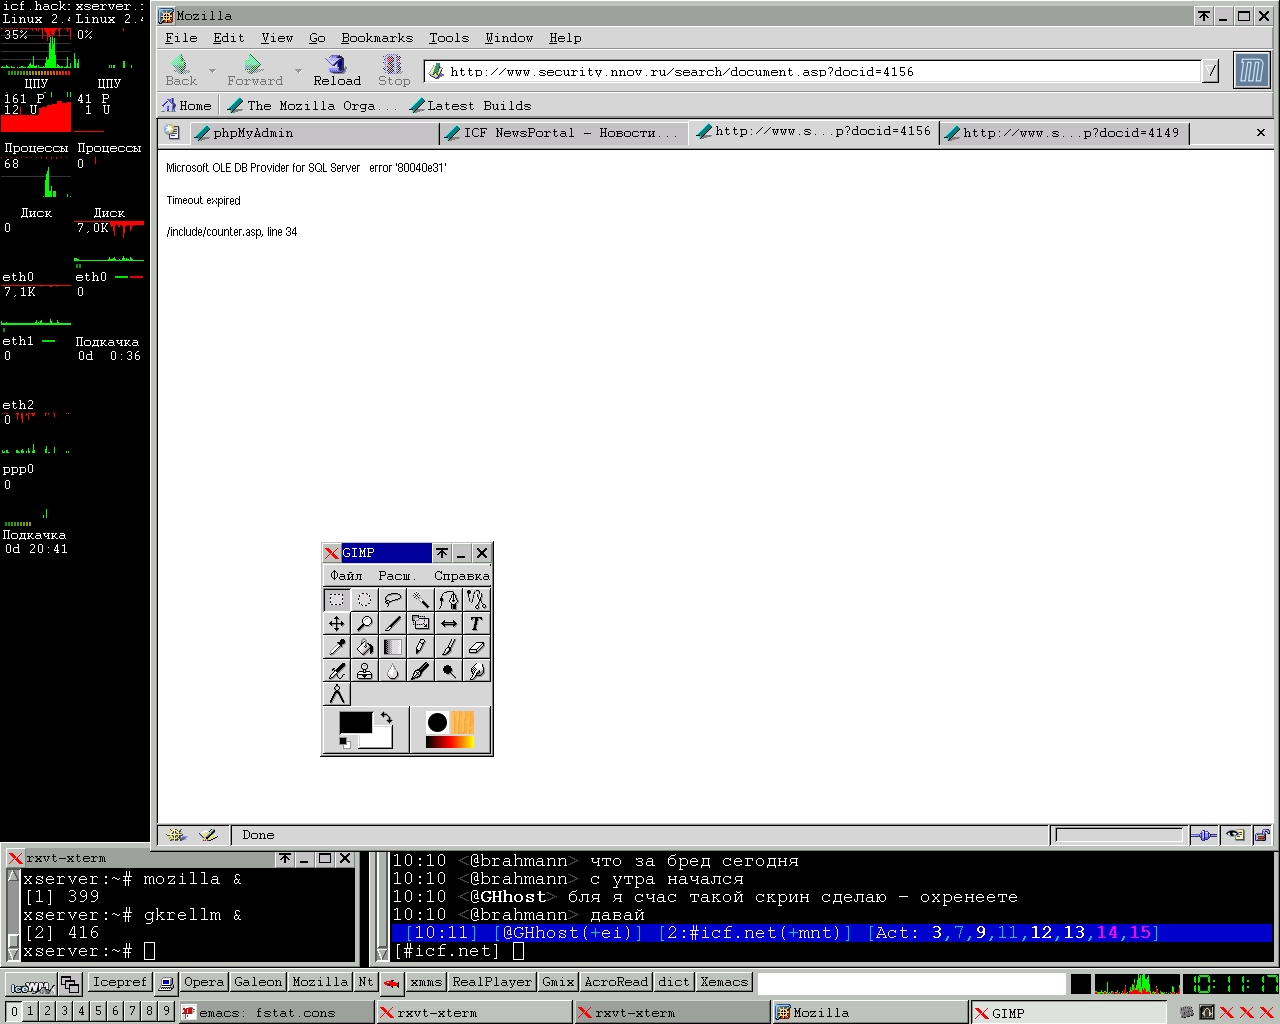Open The Mozilla Organization bookmark
The image size is (1280, 1024).
[x=312, y=106]
